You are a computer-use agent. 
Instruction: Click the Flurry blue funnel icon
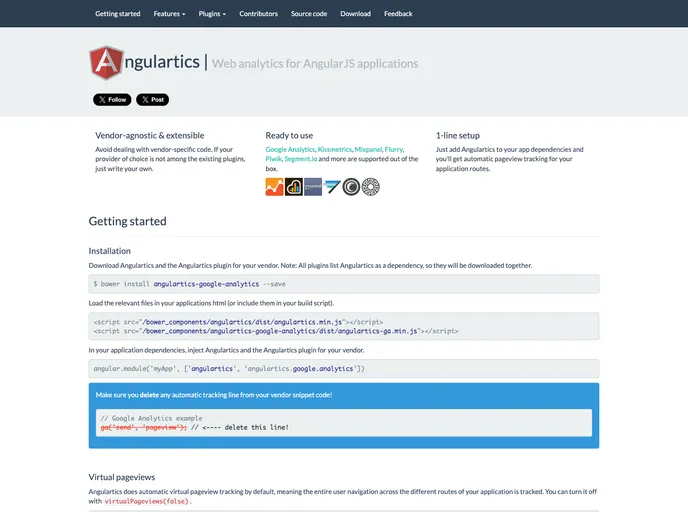[332, 187]
